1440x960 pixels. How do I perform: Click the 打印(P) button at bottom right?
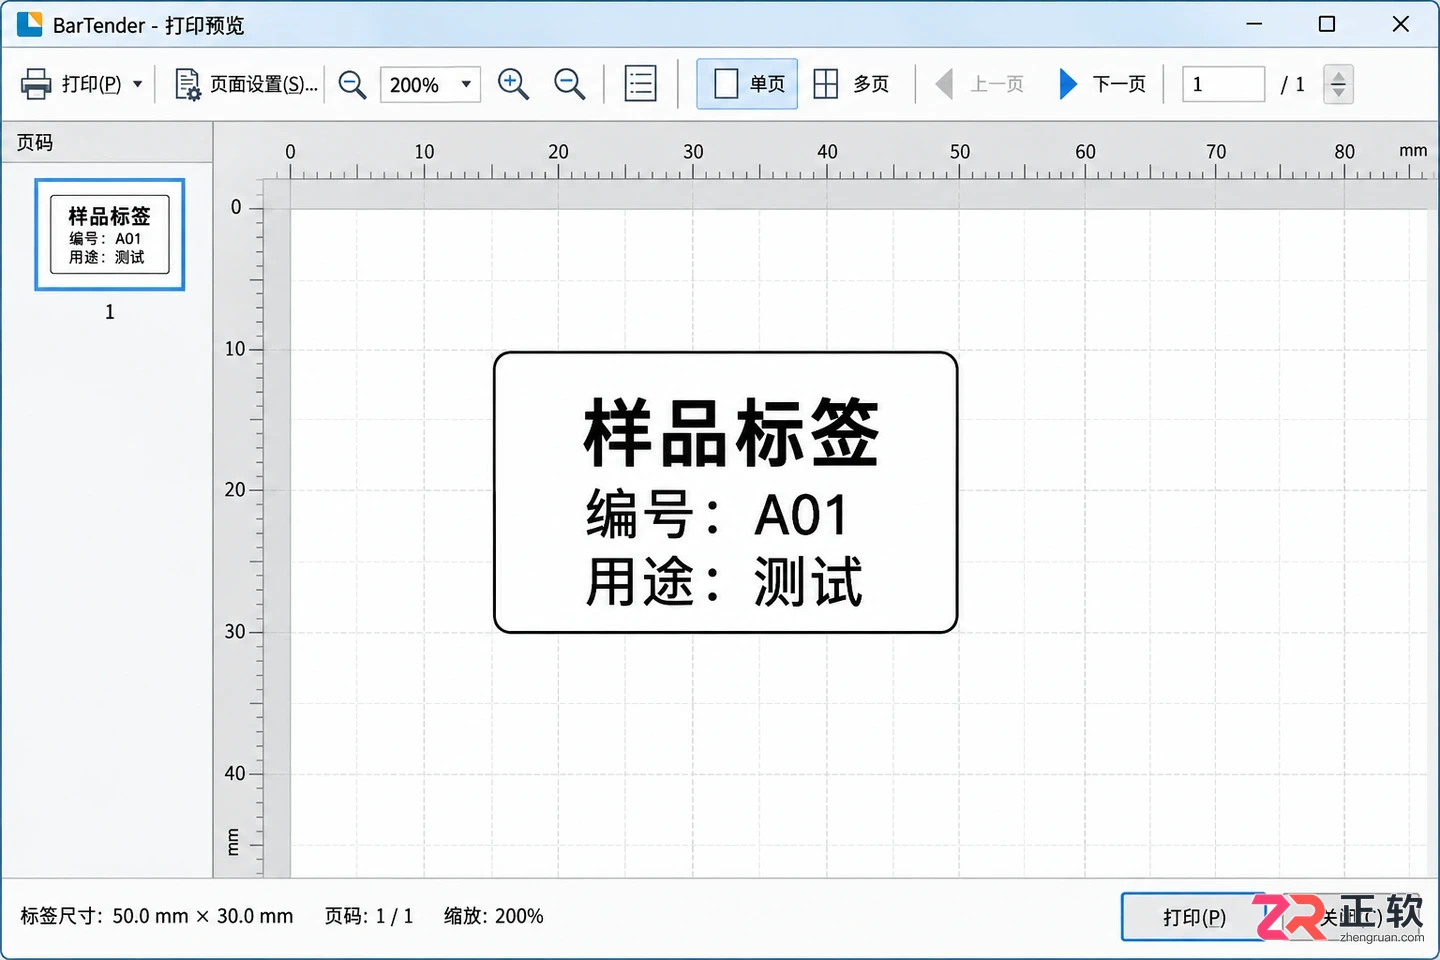tap(1193, 917)
